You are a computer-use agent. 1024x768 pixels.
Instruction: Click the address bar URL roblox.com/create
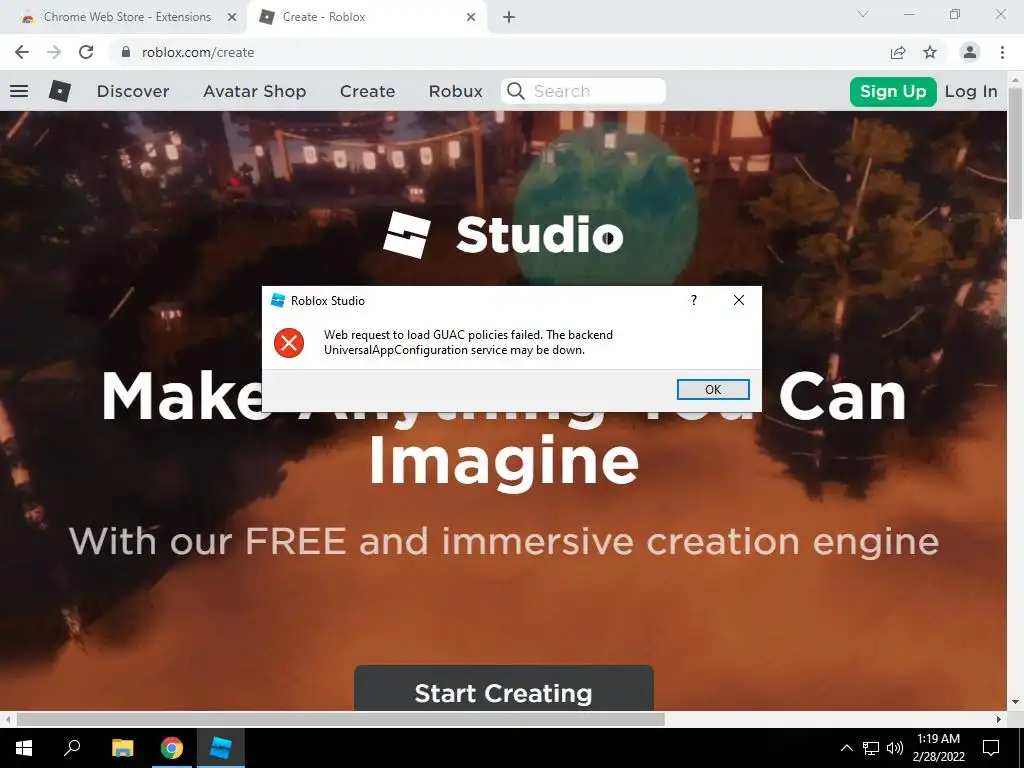tap(198, 52)
